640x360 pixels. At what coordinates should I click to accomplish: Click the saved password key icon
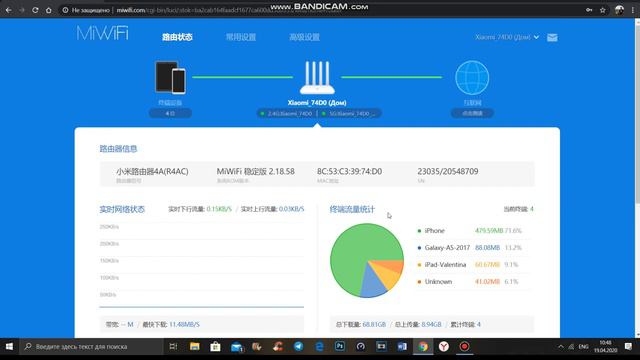pos(589,10)
